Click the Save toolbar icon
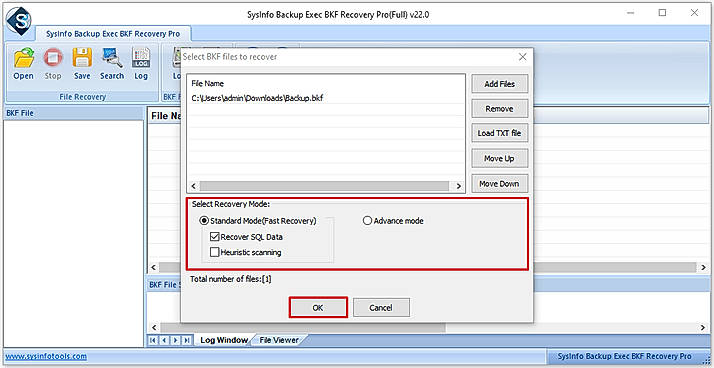This screenshot has width=714, height=368. coord(82,64)
